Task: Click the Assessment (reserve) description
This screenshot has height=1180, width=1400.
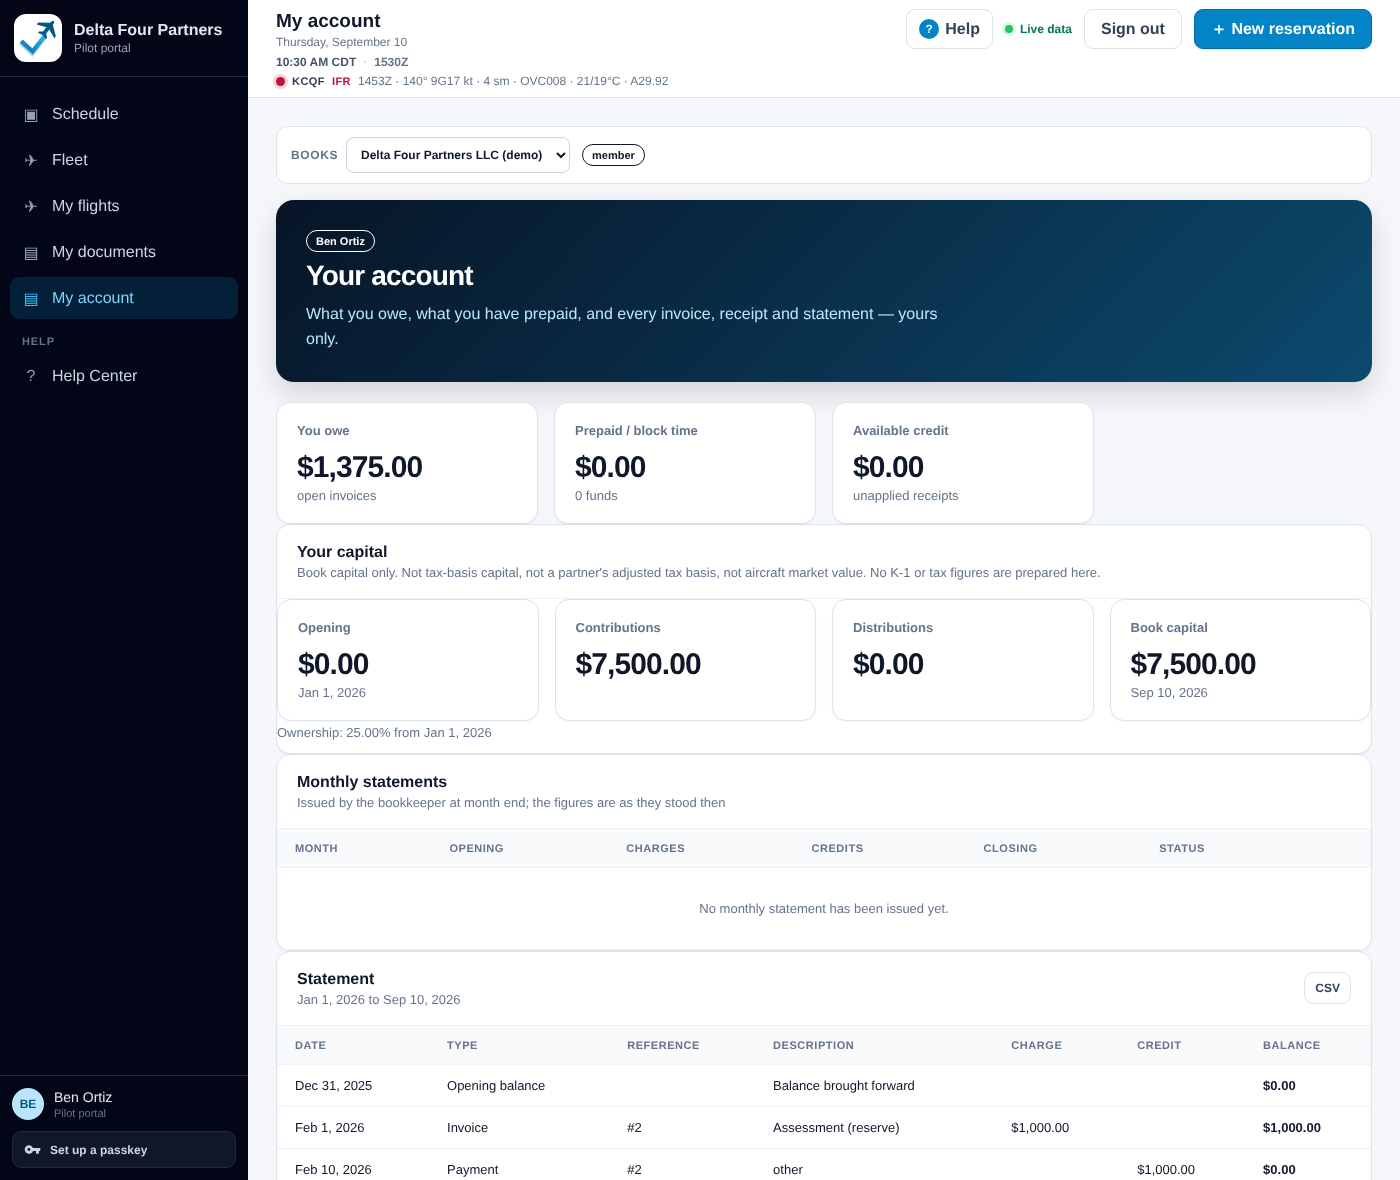Action: 836,1128
